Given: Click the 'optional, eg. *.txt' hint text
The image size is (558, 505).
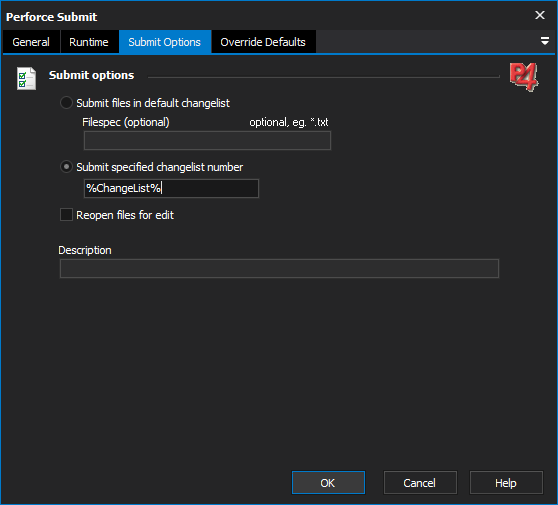Looking at the screenshot, I should (289, 122).
